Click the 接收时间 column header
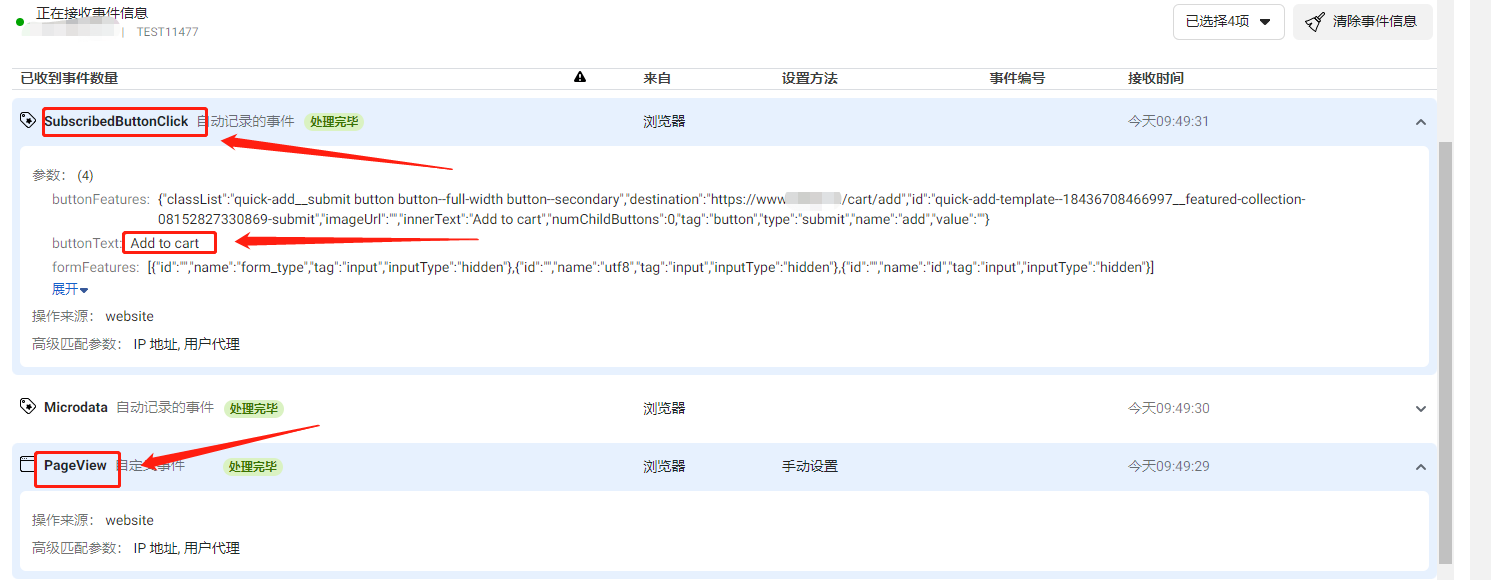Screen dimensions: 1491x580 pos(1156,78)
